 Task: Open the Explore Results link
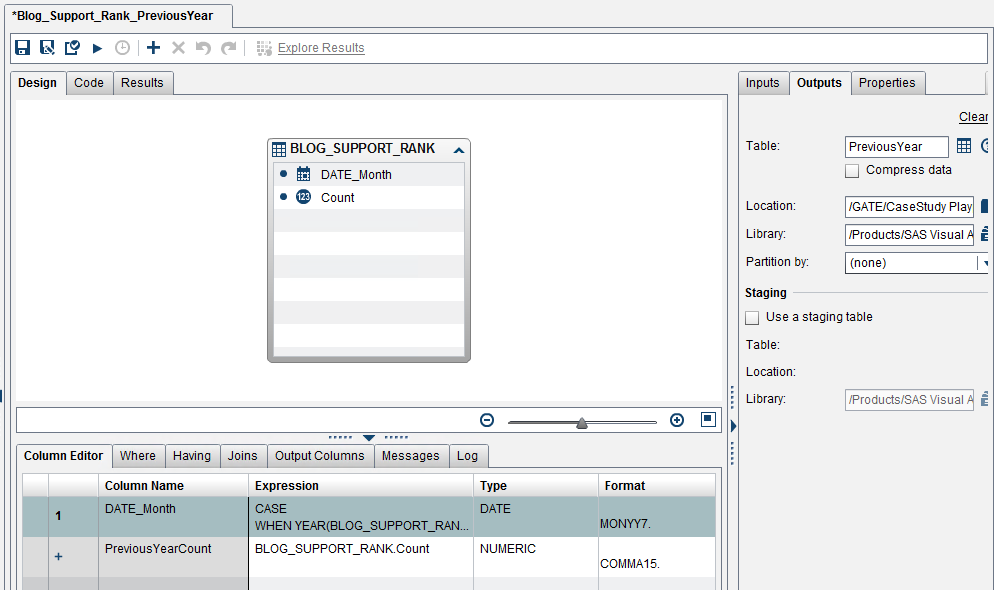click(321, 48)
